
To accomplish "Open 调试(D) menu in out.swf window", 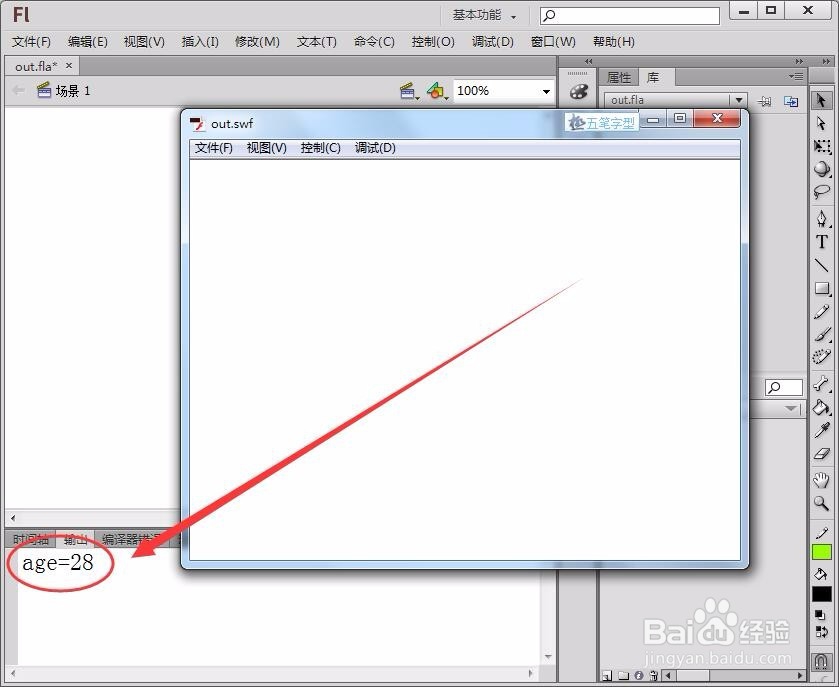I will (x=375, y=148).
